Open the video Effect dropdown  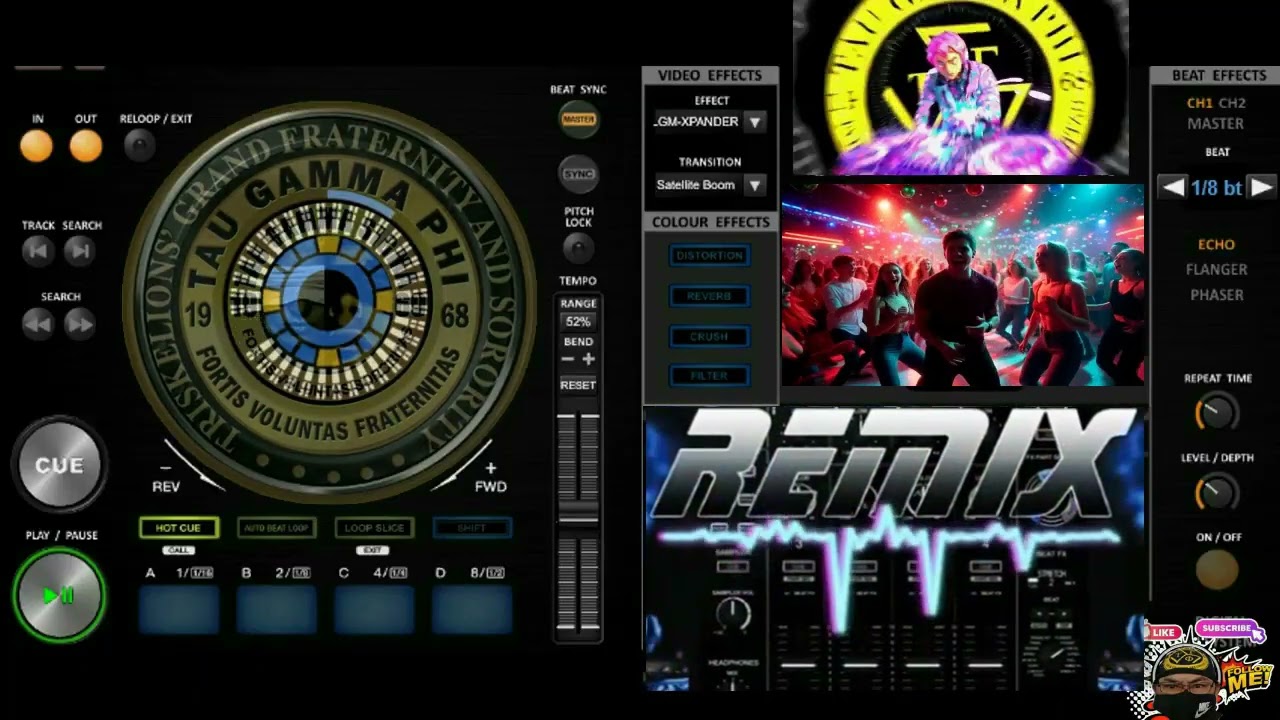(x=755, y=122)
